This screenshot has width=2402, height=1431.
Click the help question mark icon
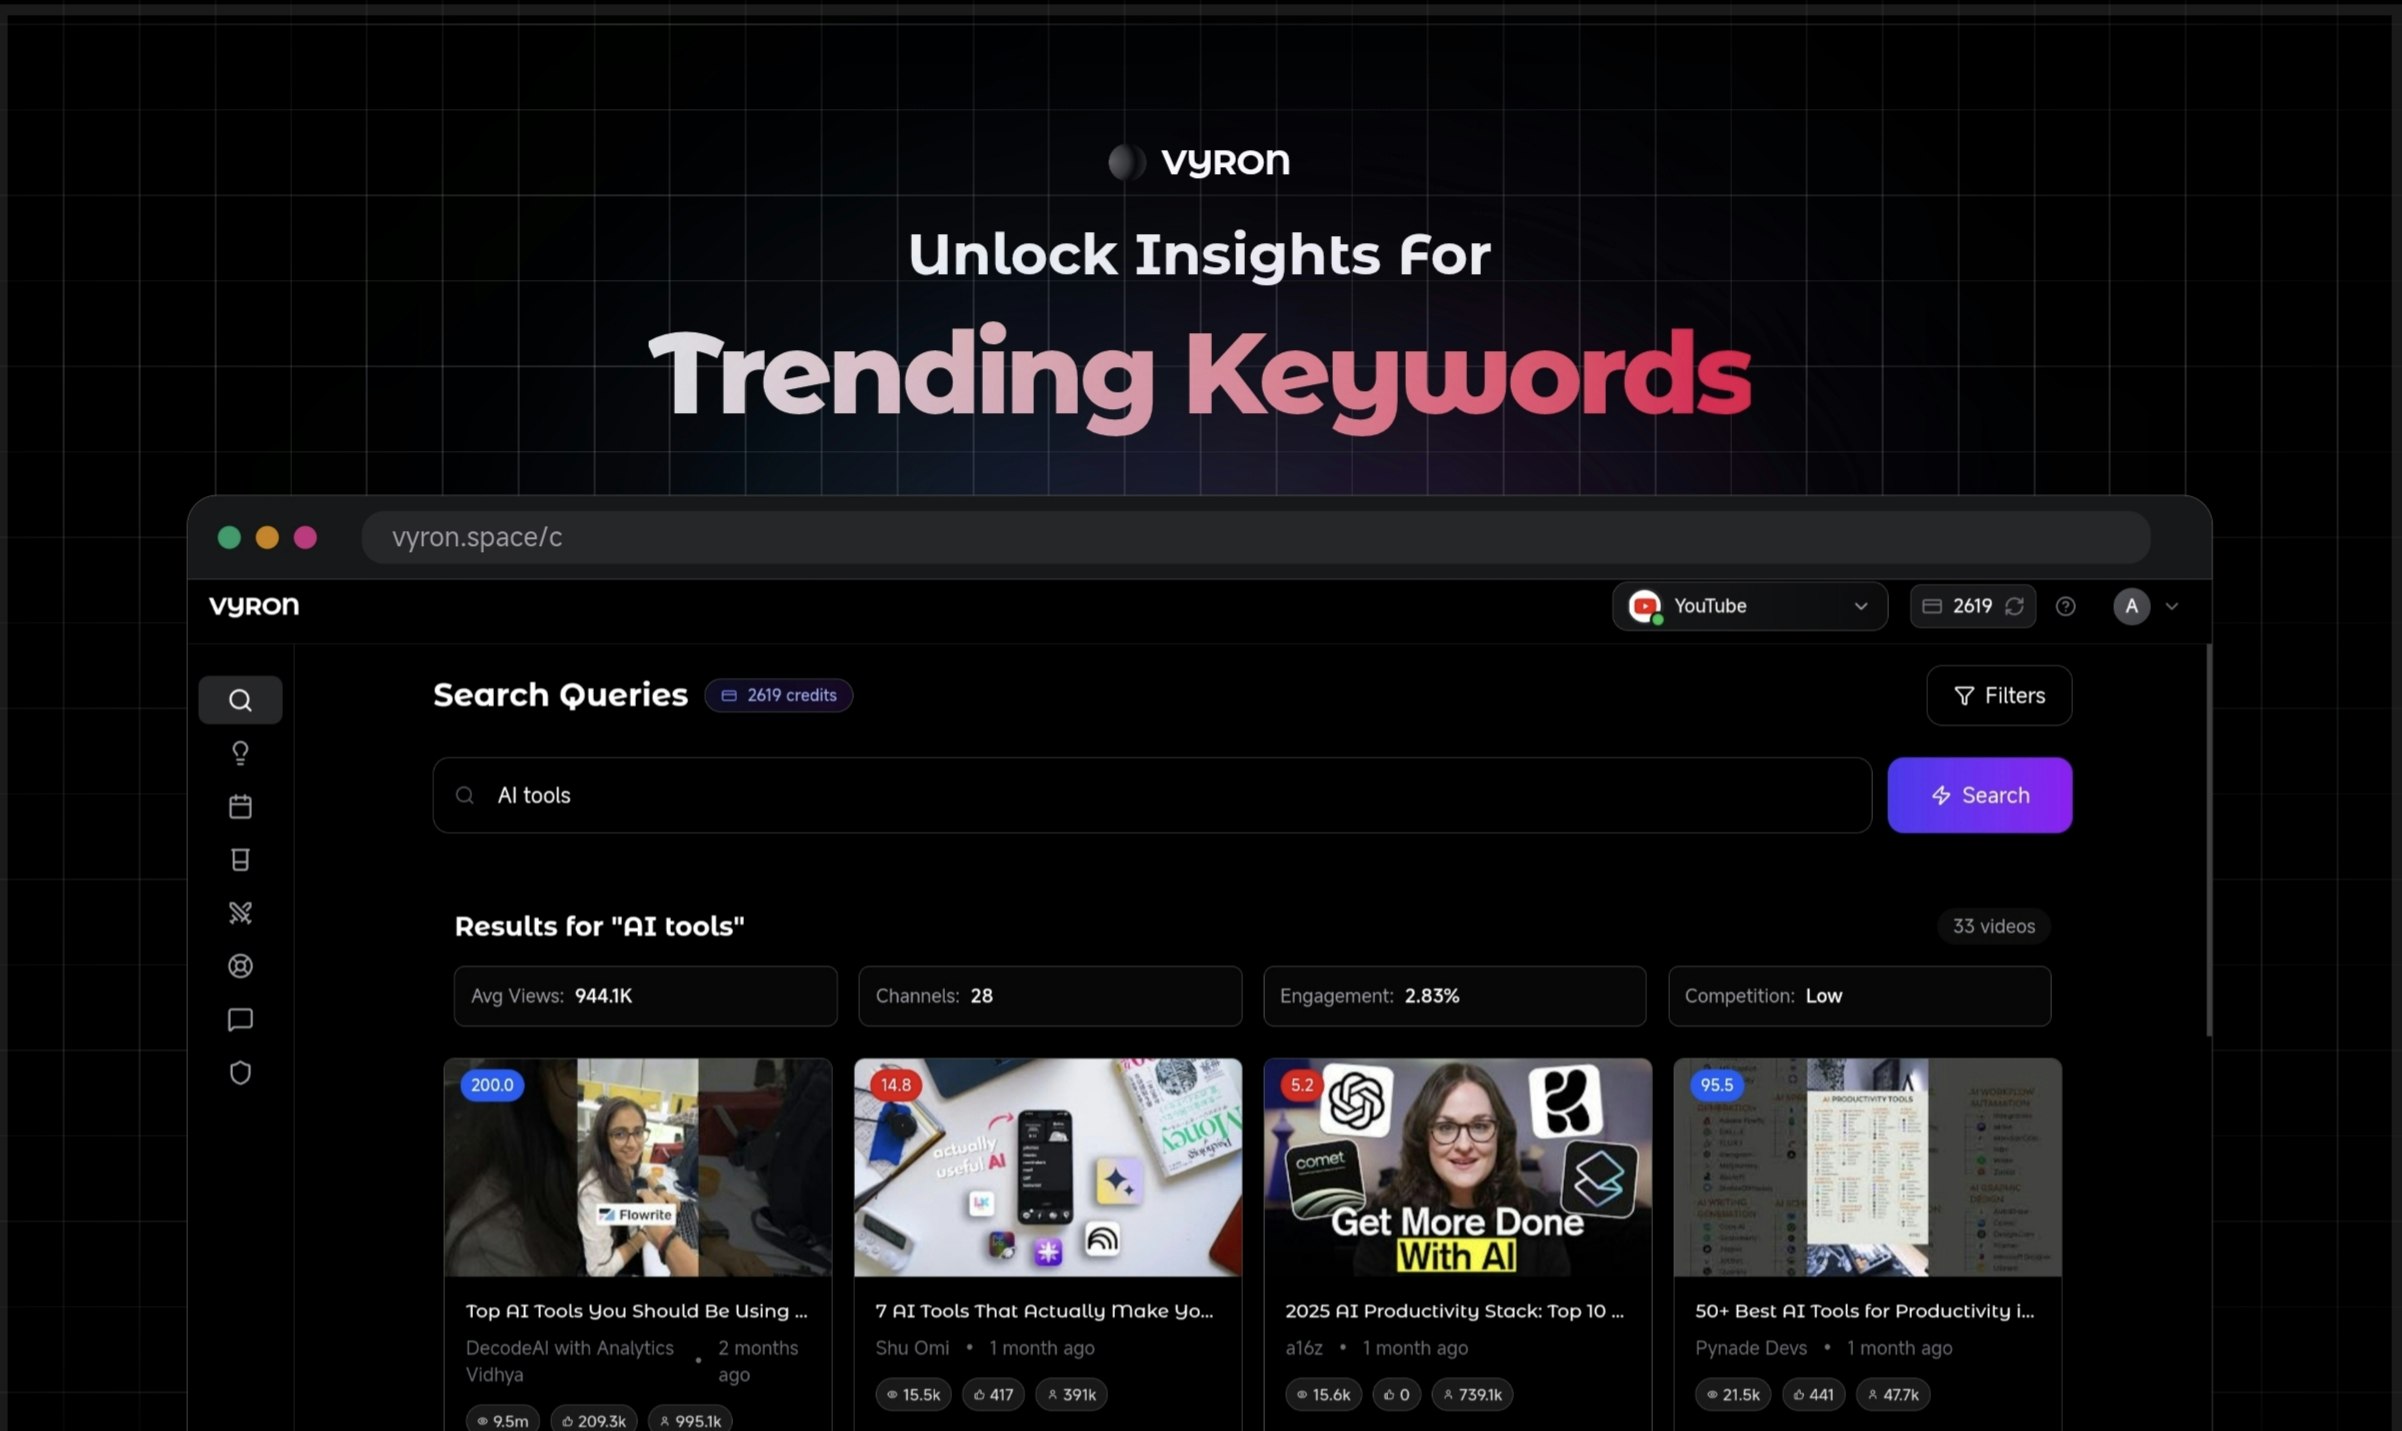[2065, 606]
